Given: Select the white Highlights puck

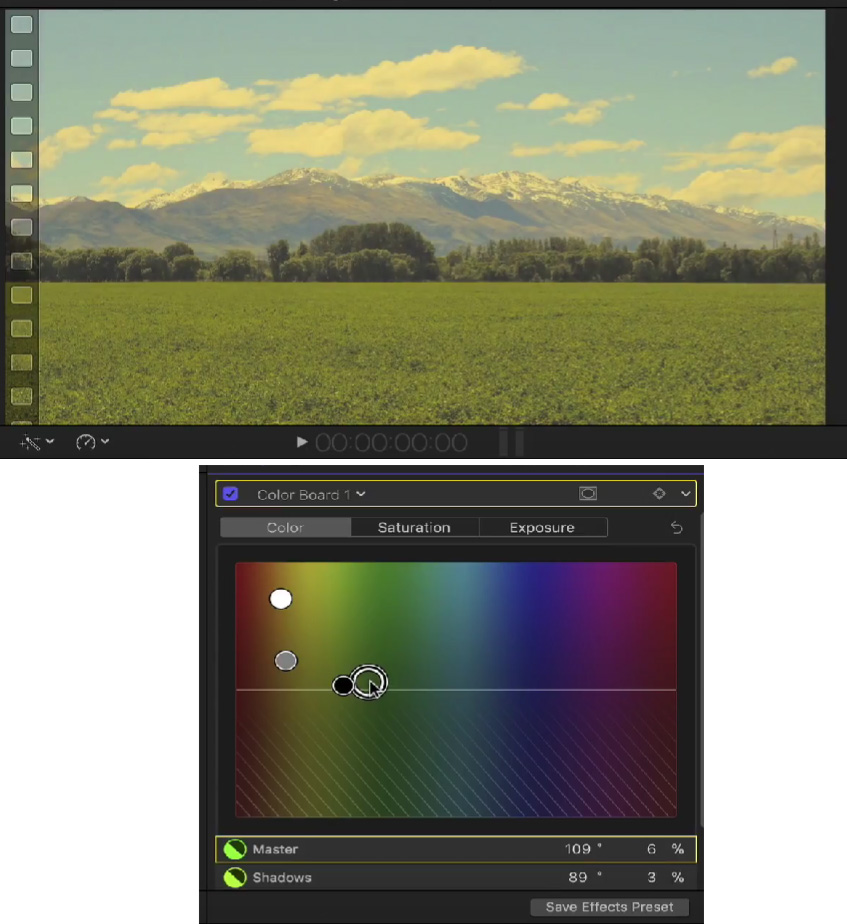Looking at the screenshot, I should click(281, 599).
